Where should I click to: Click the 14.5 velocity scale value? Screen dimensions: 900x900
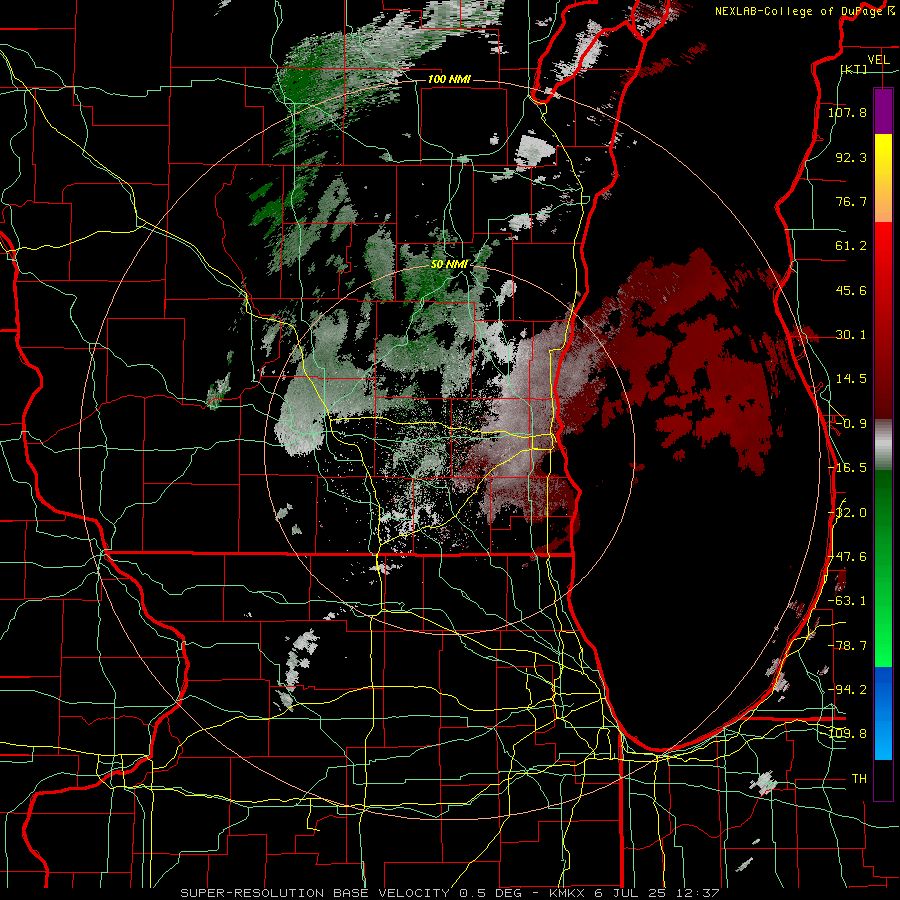pos(851,379)
